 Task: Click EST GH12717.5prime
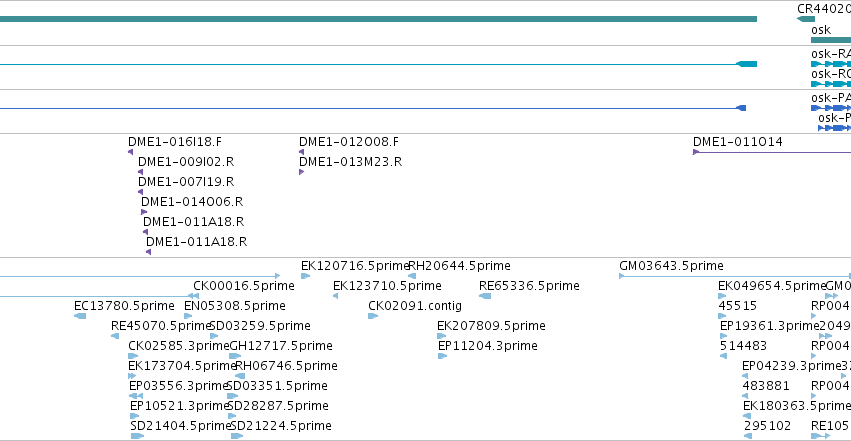[x=281, y=346]
